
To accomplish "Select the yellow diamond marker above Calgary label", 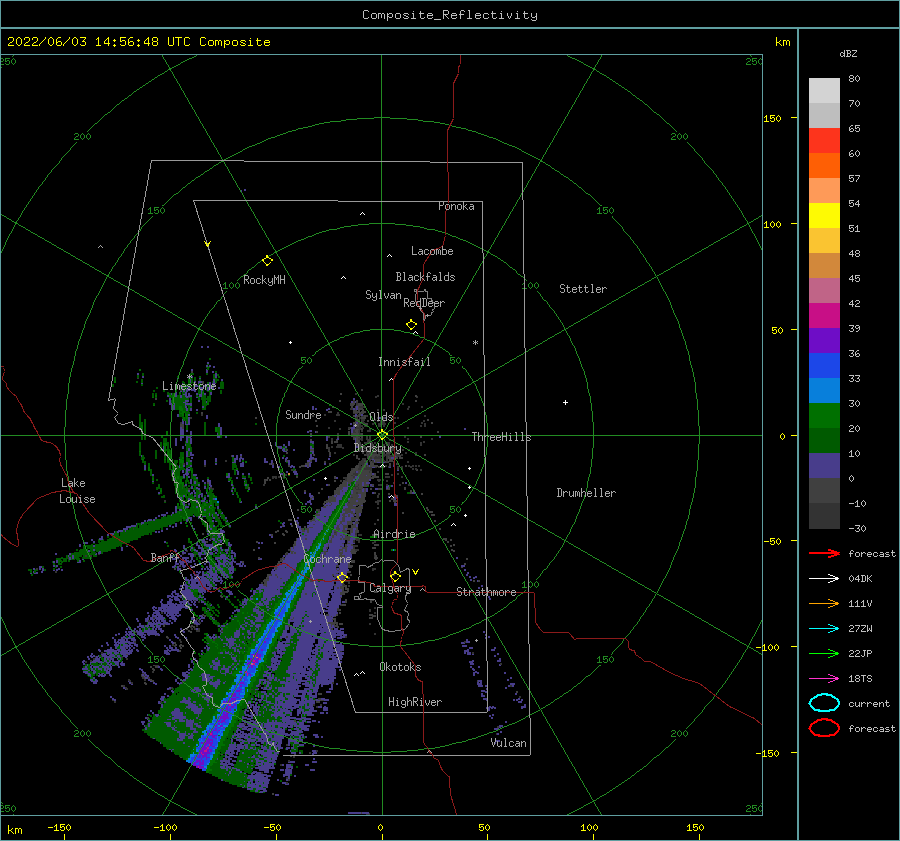I will coord(395,576).
